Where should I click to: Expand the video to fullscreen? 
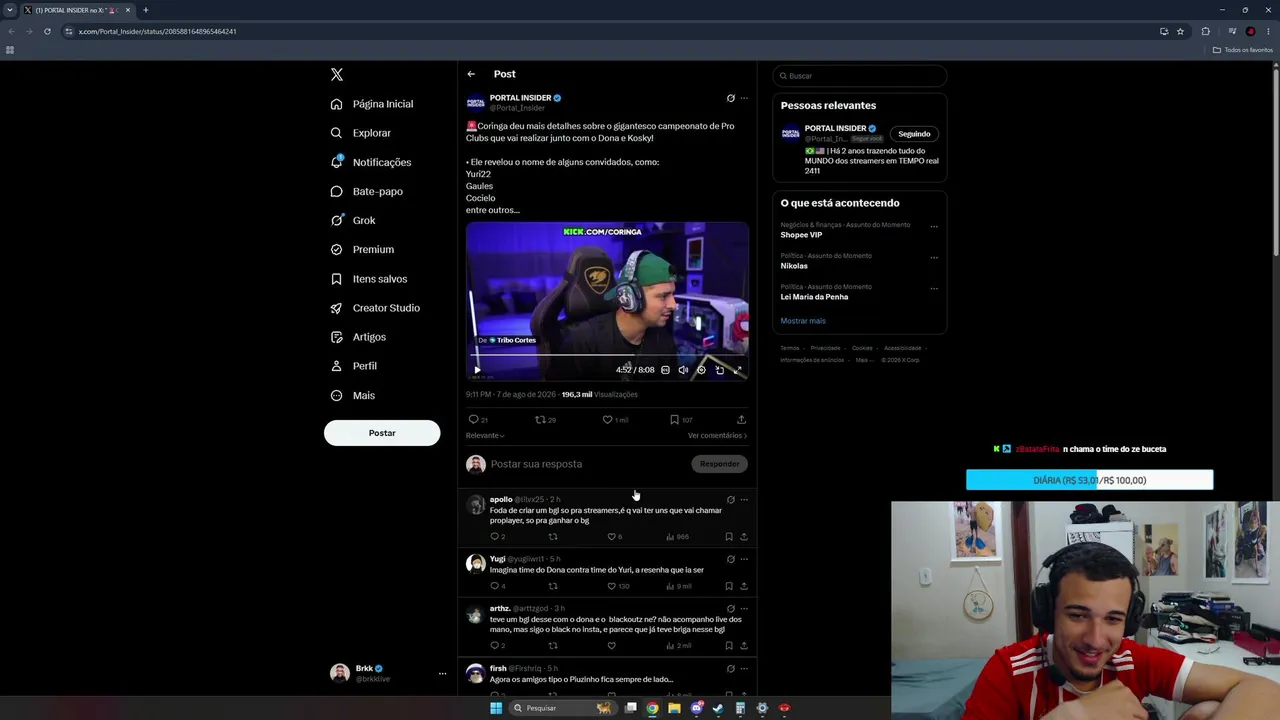click(738, 370)
